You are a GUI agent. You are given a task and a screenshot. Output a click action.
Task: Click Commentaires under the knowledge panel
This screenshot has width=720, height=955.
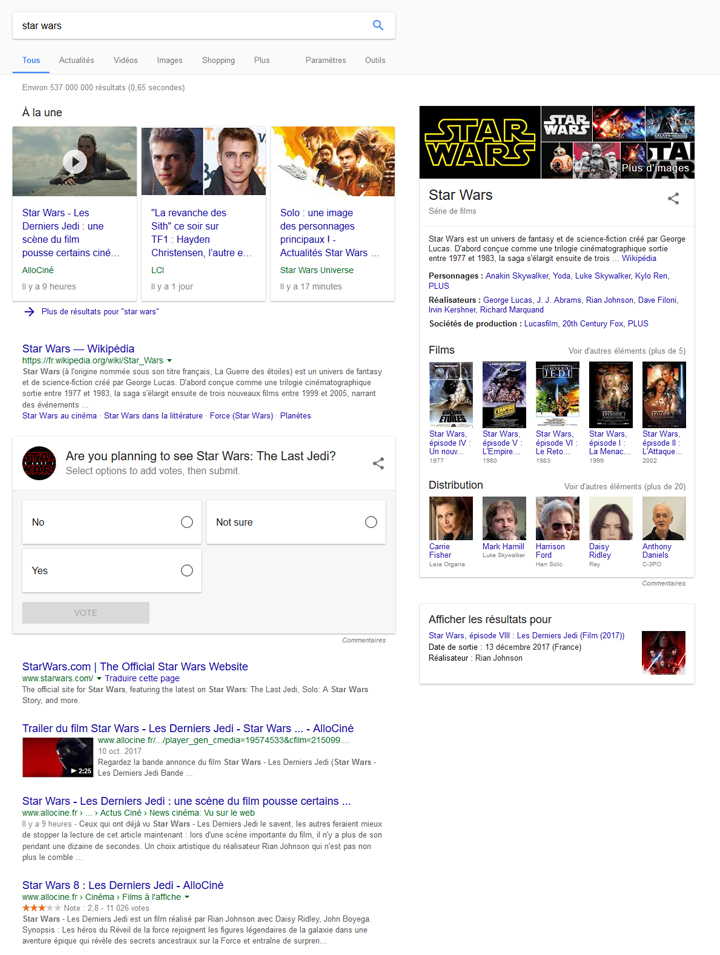point(663,583)
